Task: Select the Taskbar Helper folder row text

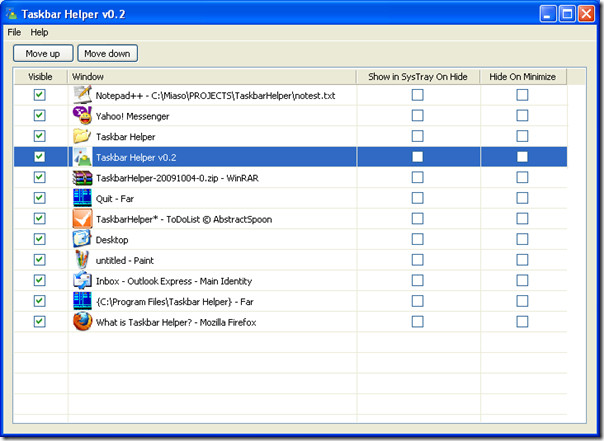Action: click(x=126, y=137)
